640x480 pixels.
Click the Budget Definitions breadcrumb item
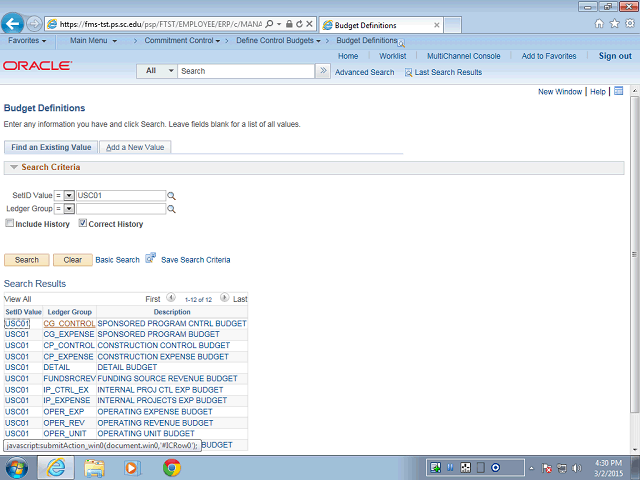point(367,40)
